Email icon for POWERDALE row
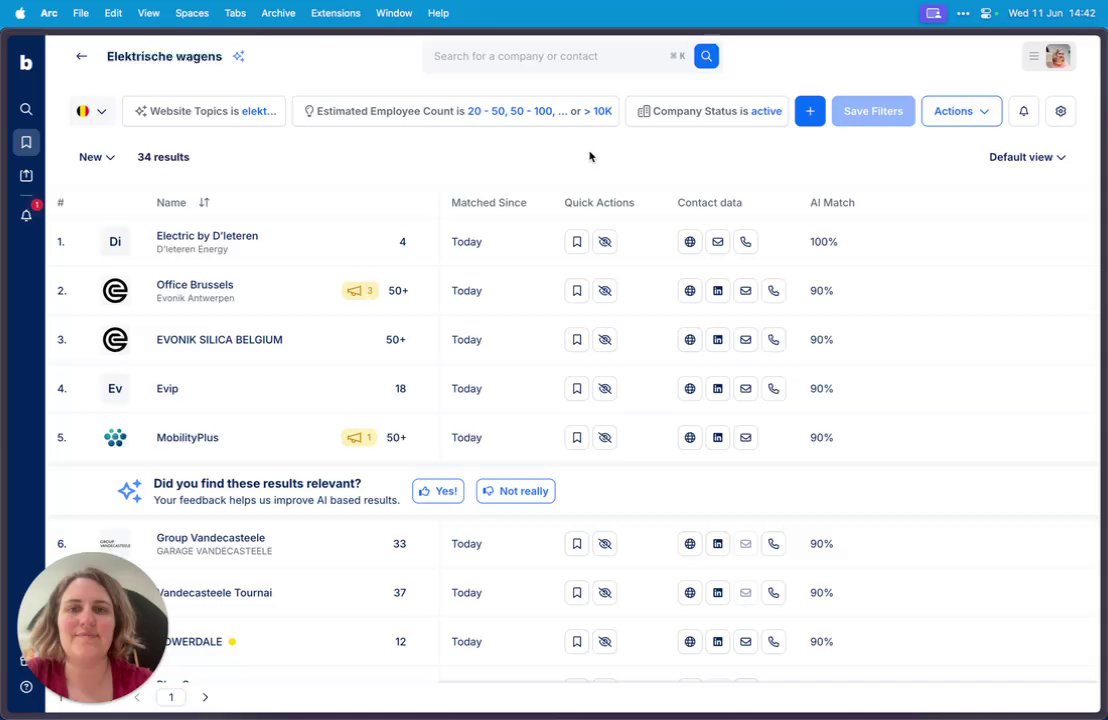Viewport: 1108px width, 720px height. pos(745,642)
